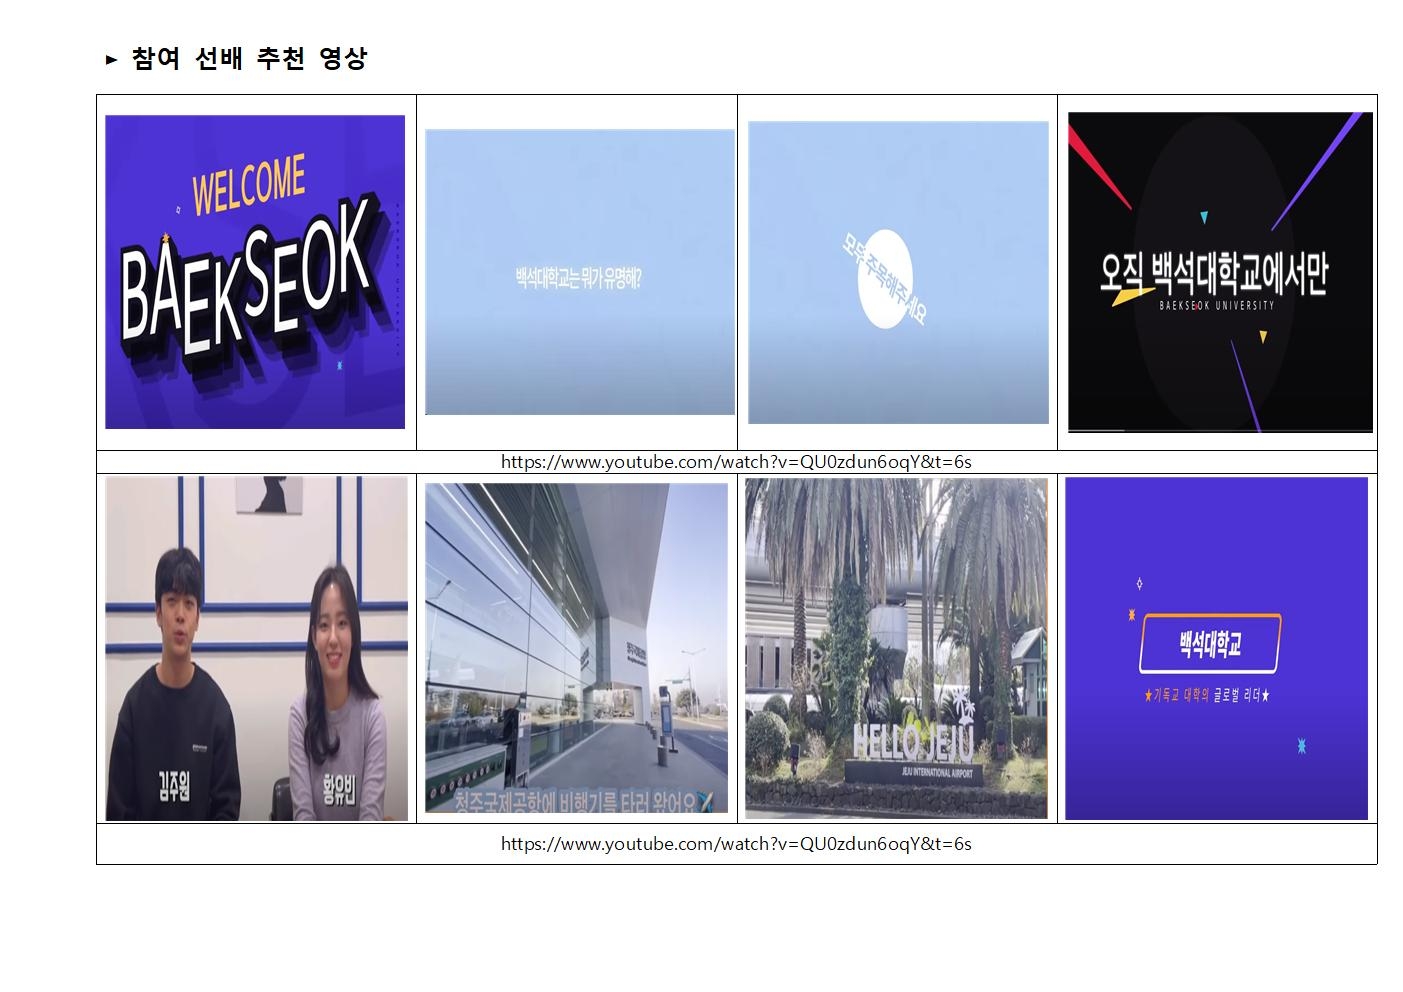Click the '오직 백석대학교에서만' black thumbnail
This screenshot has height=992, width=1403.
click(1220, 272)
